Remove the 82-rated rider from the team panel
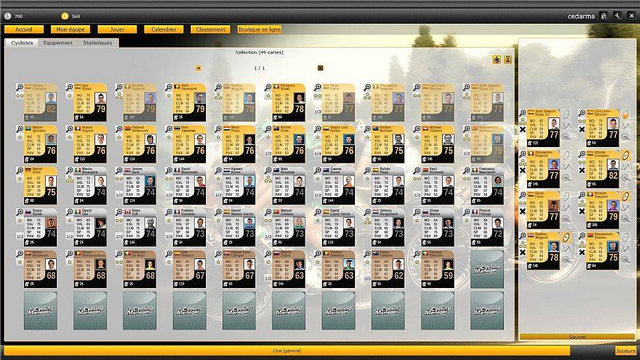The width and height of the screenshot is (640, 360). tap(582, 170)
